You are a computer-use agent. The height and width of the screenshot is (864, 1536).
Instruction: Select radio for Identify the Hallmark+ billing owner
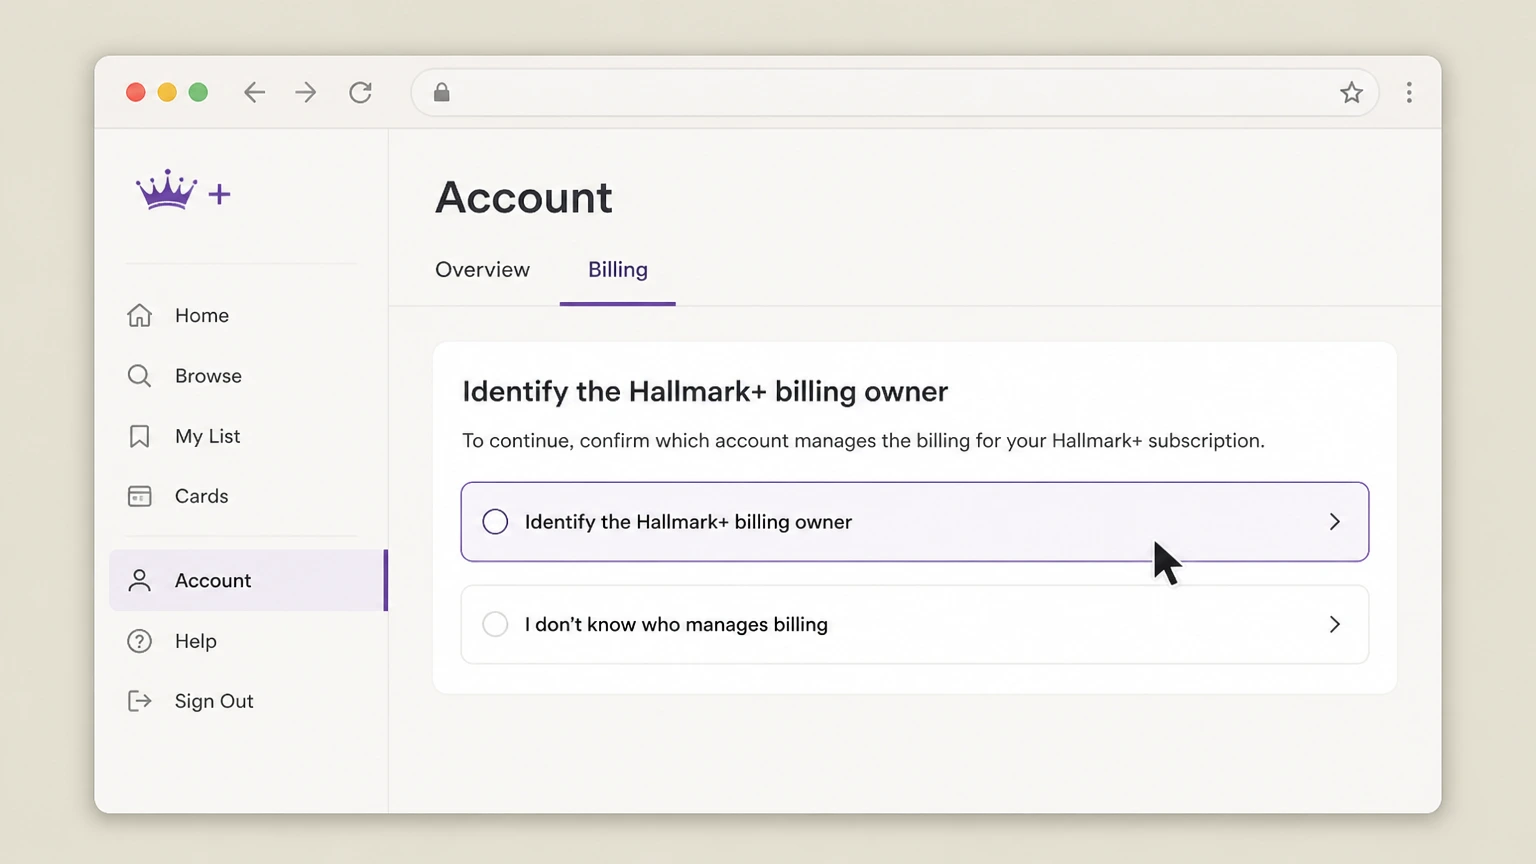coord(495,522)
